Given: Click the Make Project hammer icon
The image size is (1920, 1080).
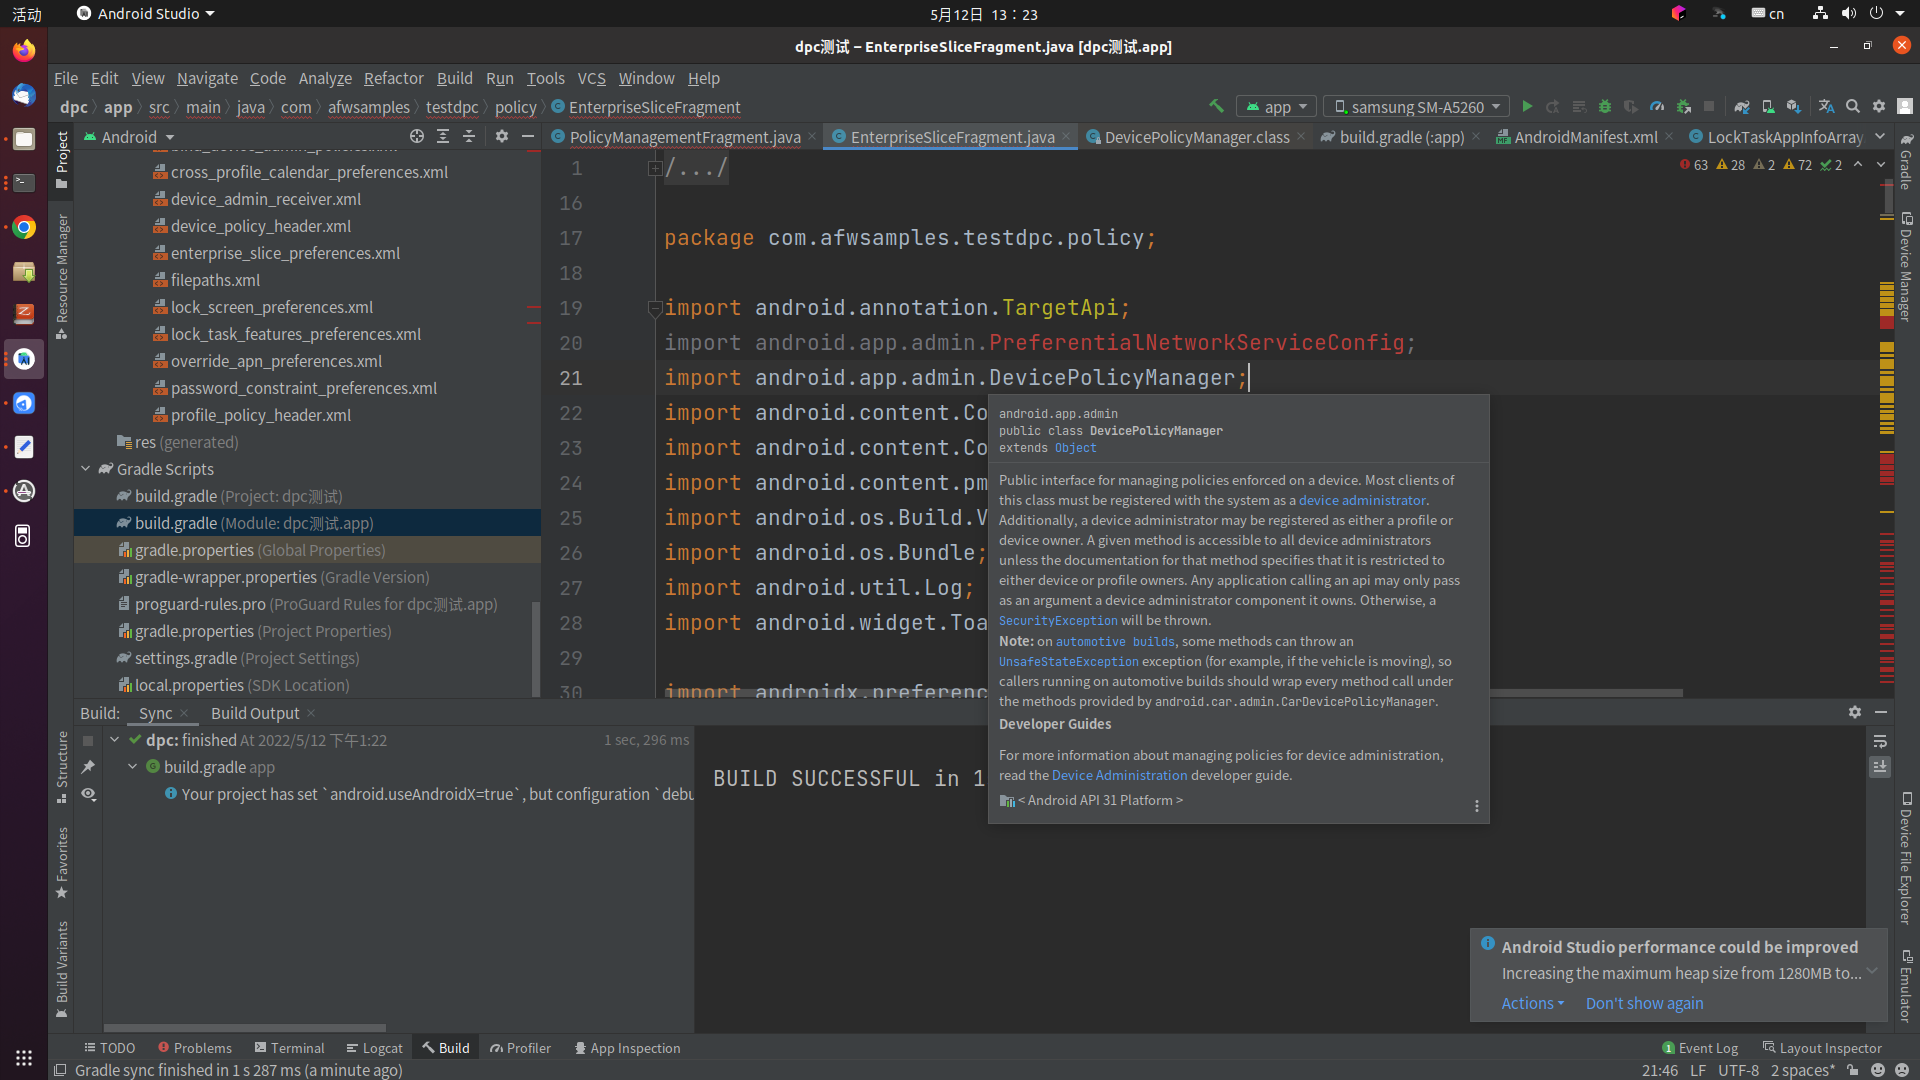Looking at the screenshot, I should (x=1216, y=106).
